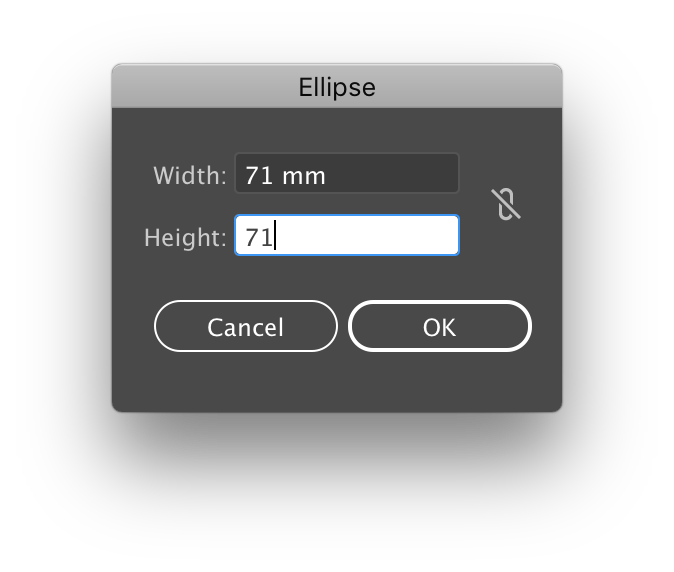Viewport: 674px width, 572px height.
Task: Cancel the Ellipse dialog
Action: (x=246, y=326)
